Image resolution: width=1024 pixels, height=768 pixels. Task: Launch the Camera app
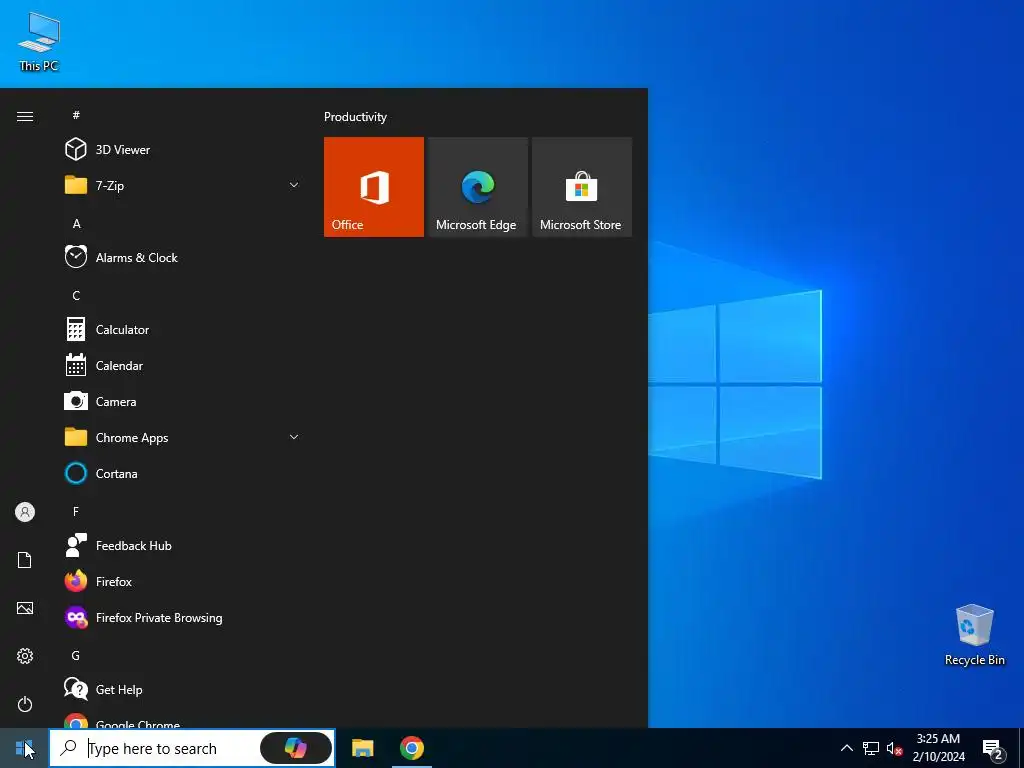183,402
